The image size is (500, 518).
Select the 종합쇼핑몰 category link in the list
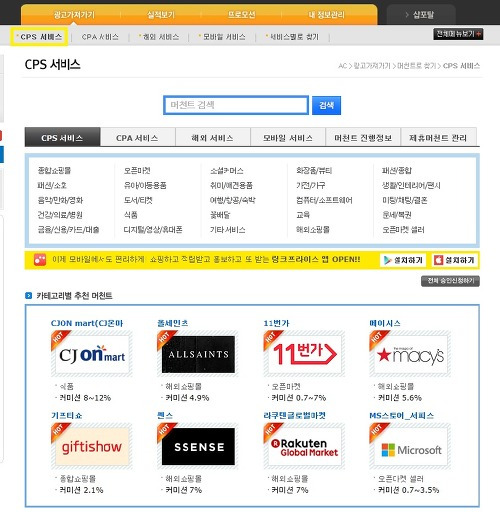click(x=54, y=171)
